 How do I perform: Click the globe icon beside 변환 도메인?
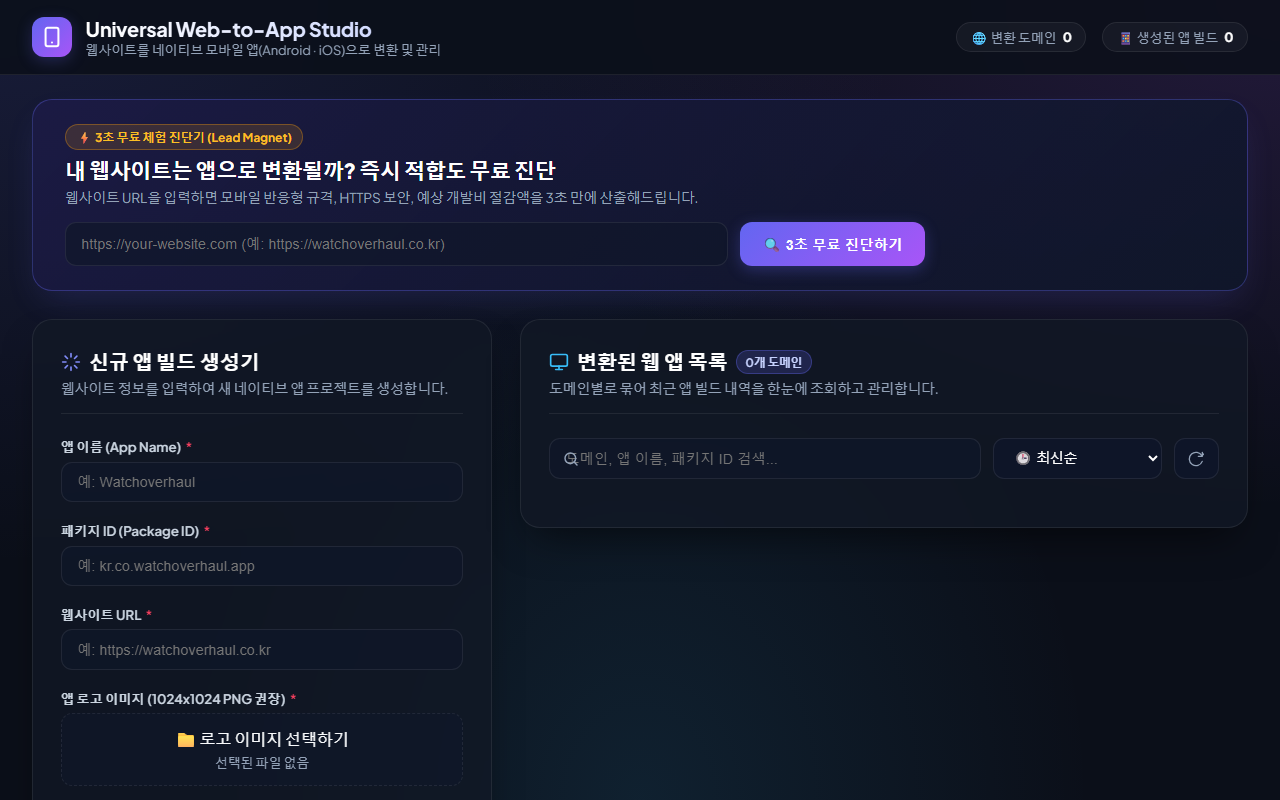click(979, 38)
